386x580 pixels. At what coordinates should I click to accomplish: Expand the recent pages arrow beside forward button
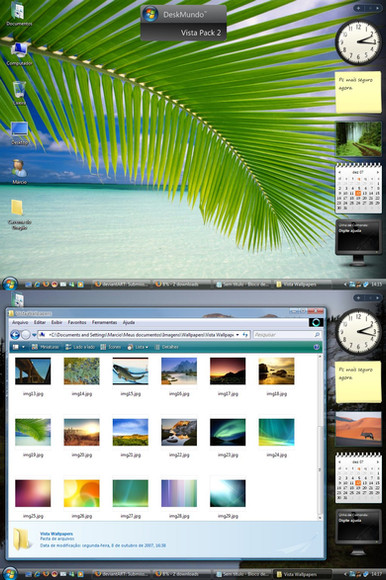coord(34,335)
